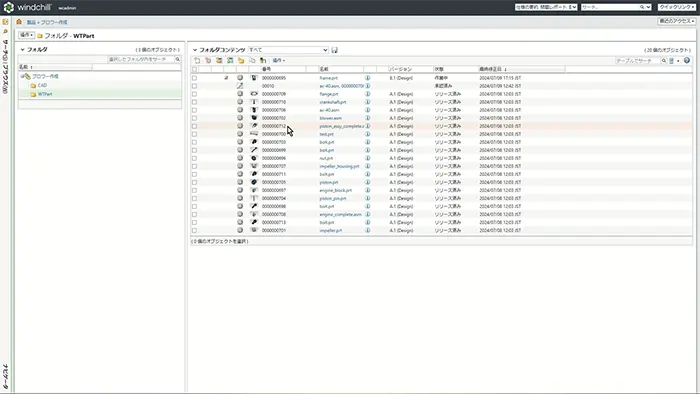
Task: Focus the global search field in header
Action: click(610, 7)
